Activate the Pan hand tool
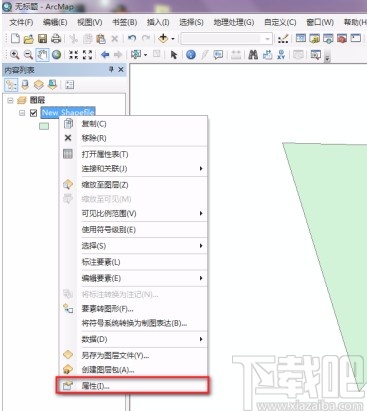The image size is (367, 411). pyautogui.click(x=42, y=55)
